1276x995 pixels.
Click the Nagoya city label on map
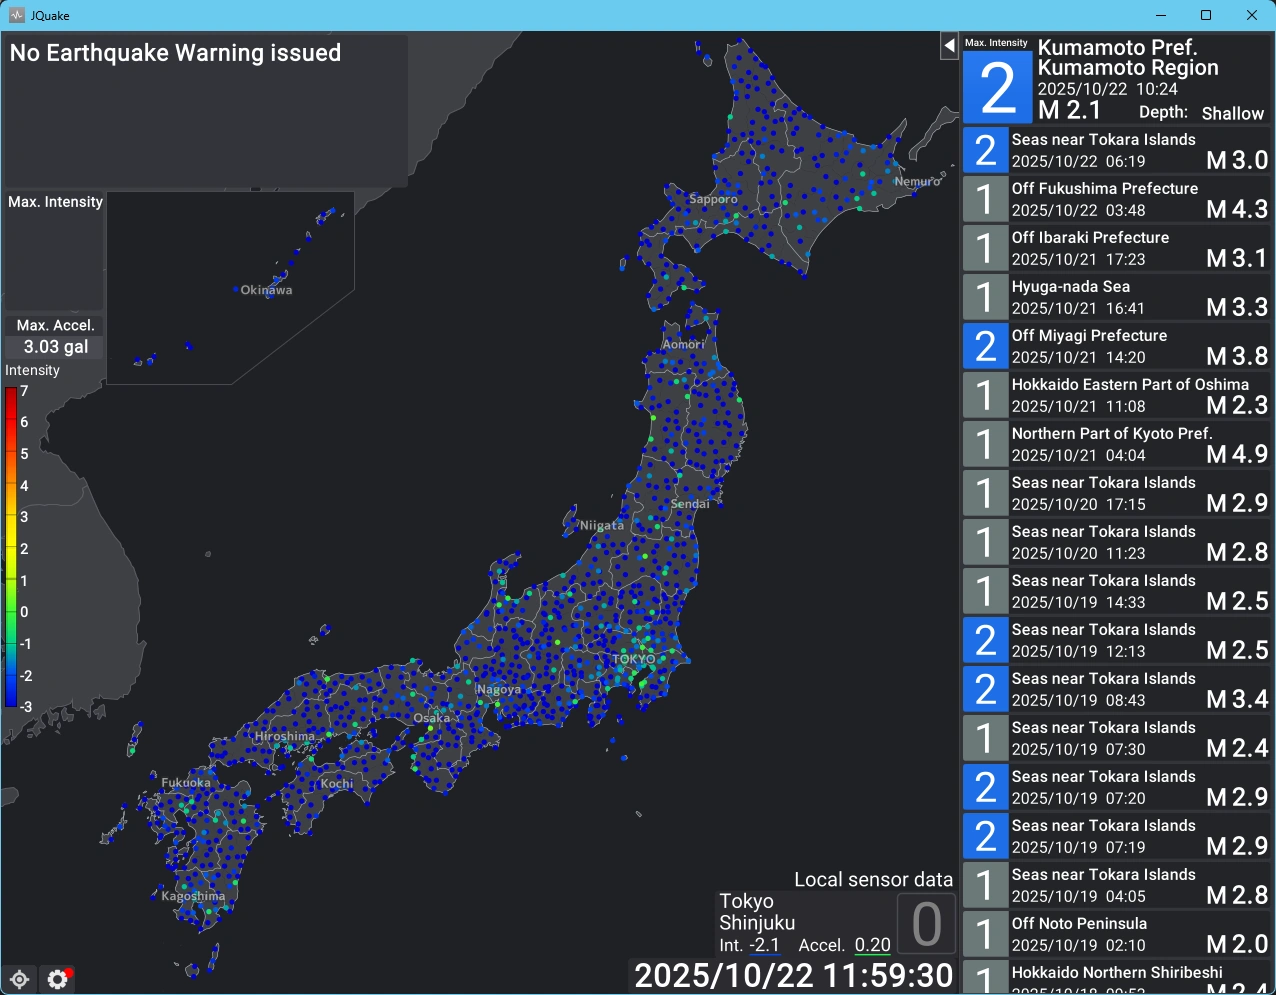tap(499, 690)
